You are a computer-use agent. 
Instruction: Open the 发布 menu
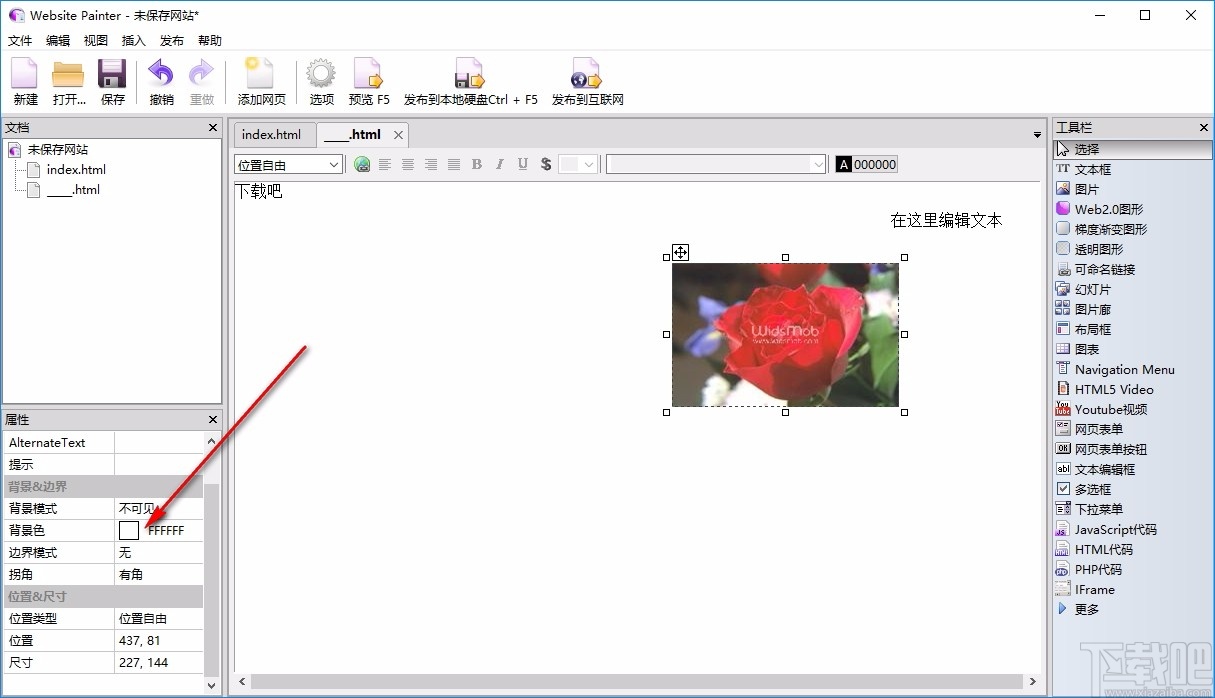pos(171,40)
